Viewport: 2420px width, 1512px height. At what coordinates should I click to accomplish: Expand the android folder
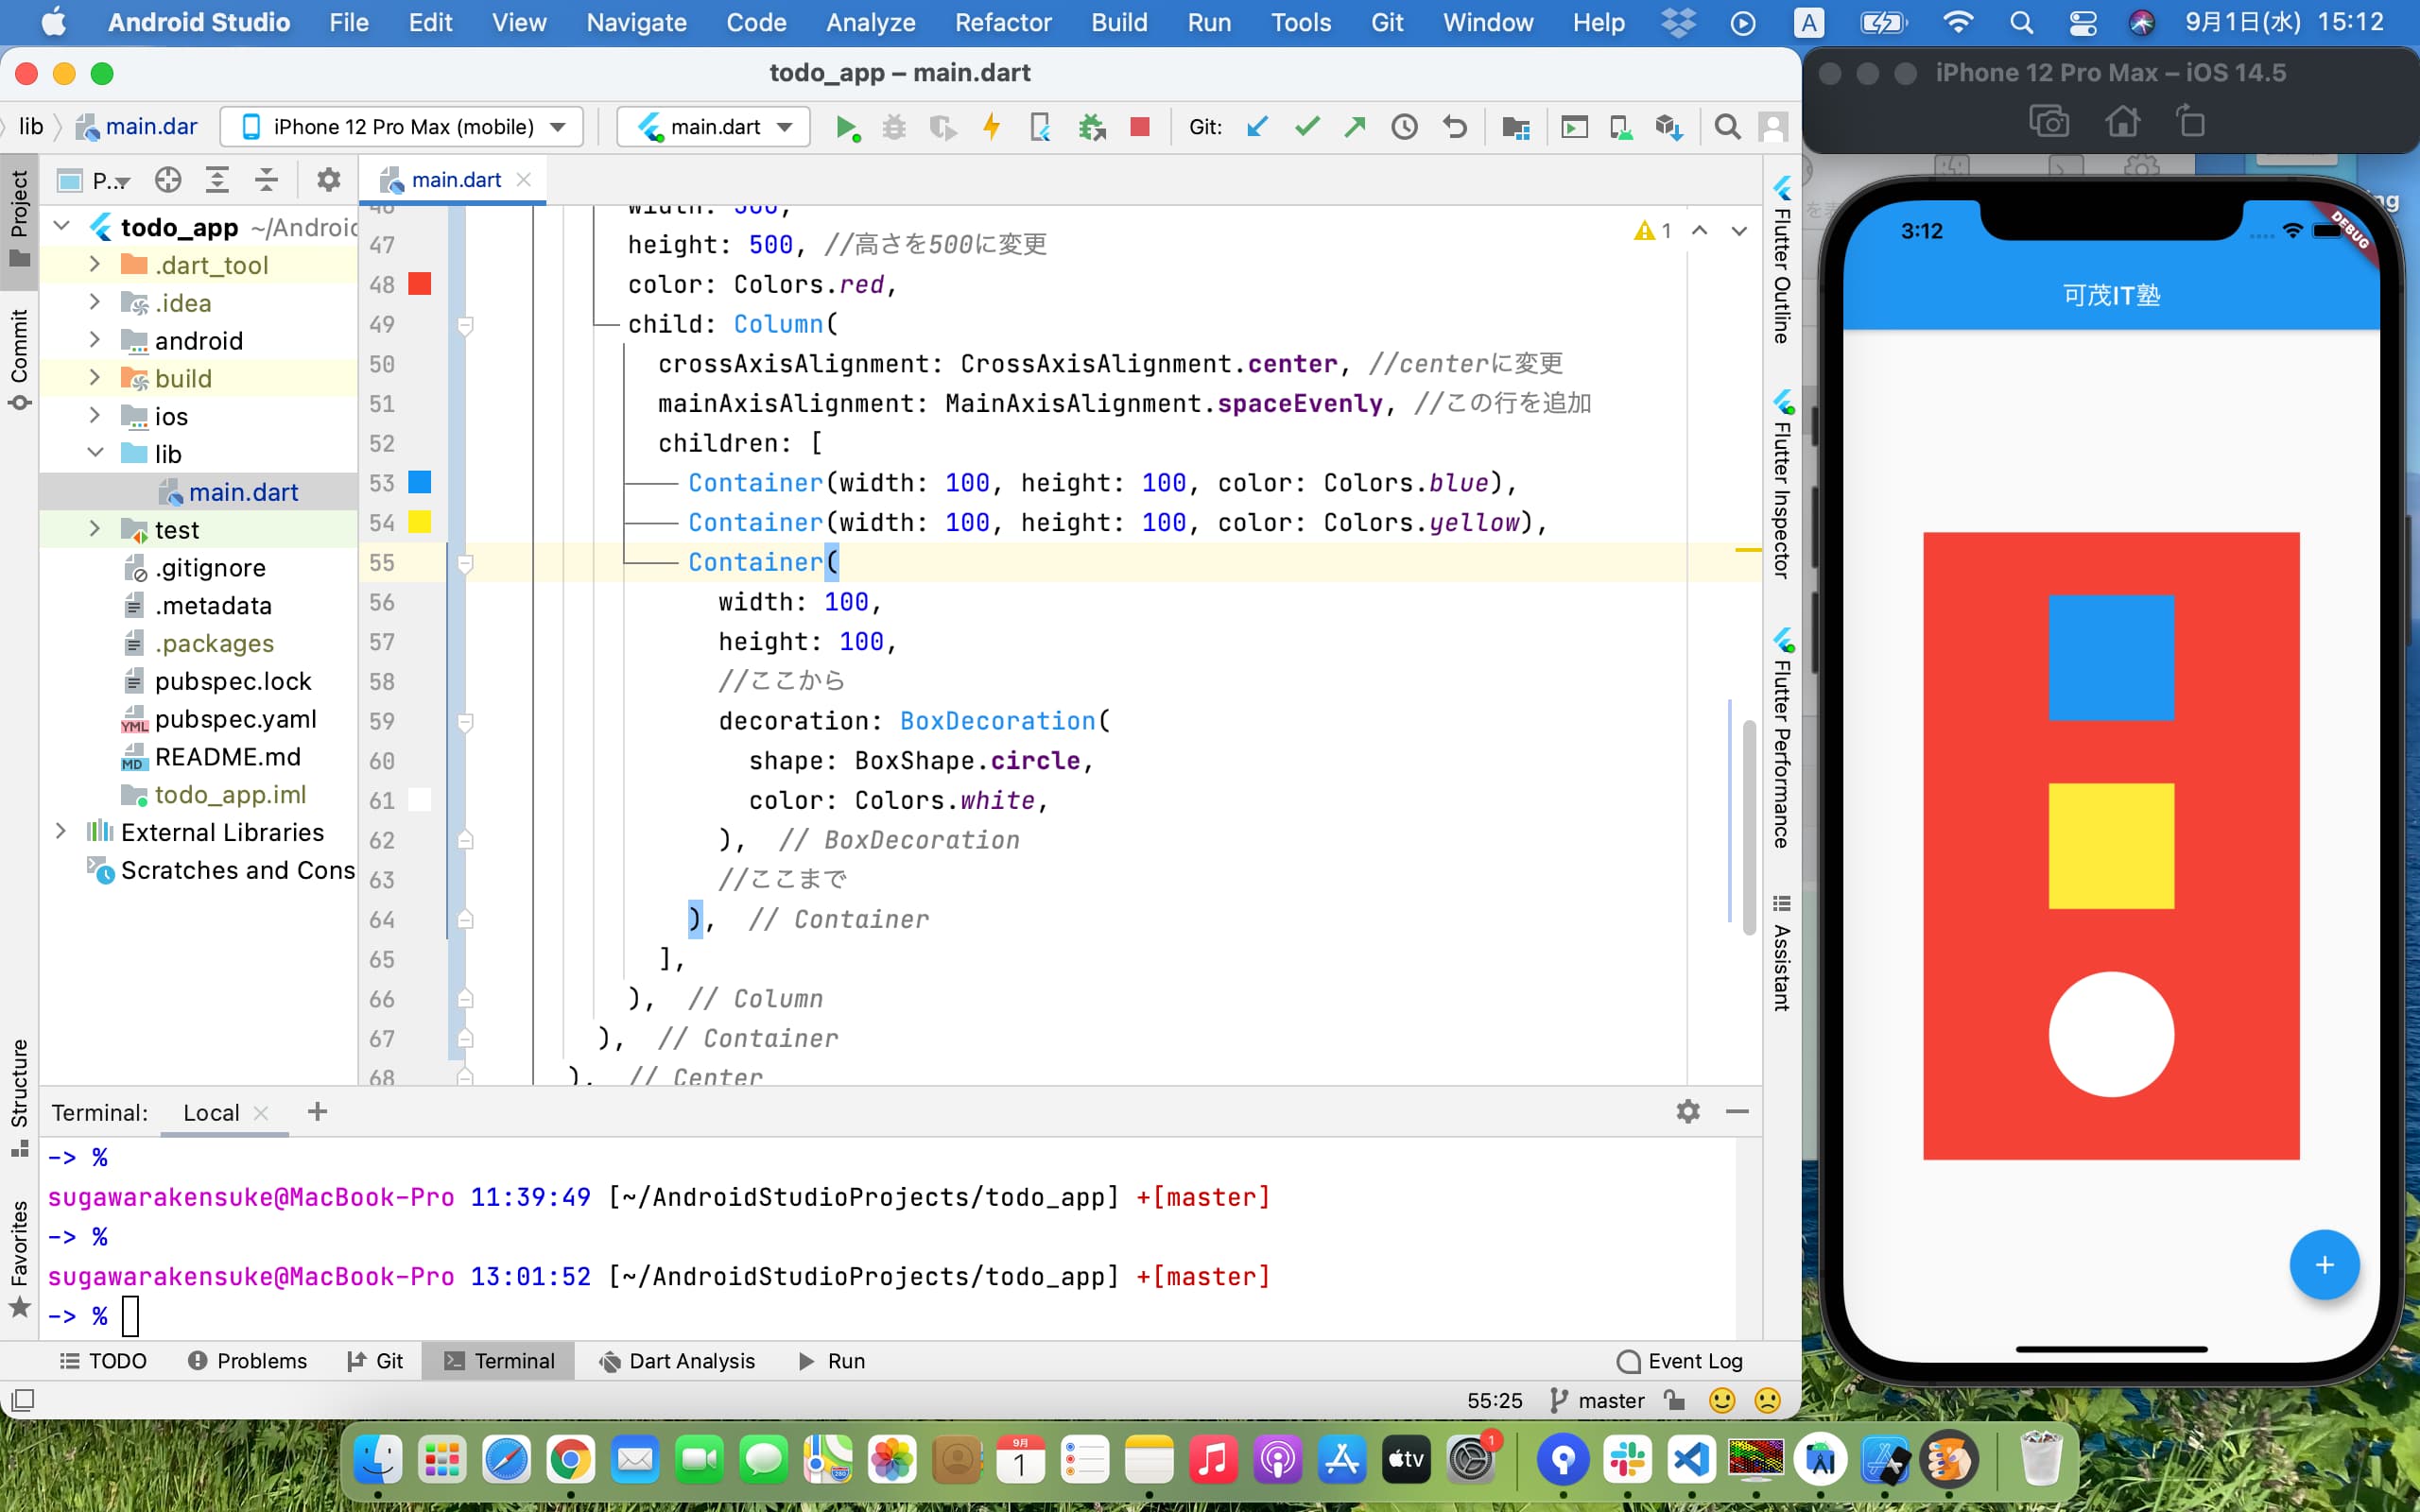pyautogui.click(x=95, y=340)
